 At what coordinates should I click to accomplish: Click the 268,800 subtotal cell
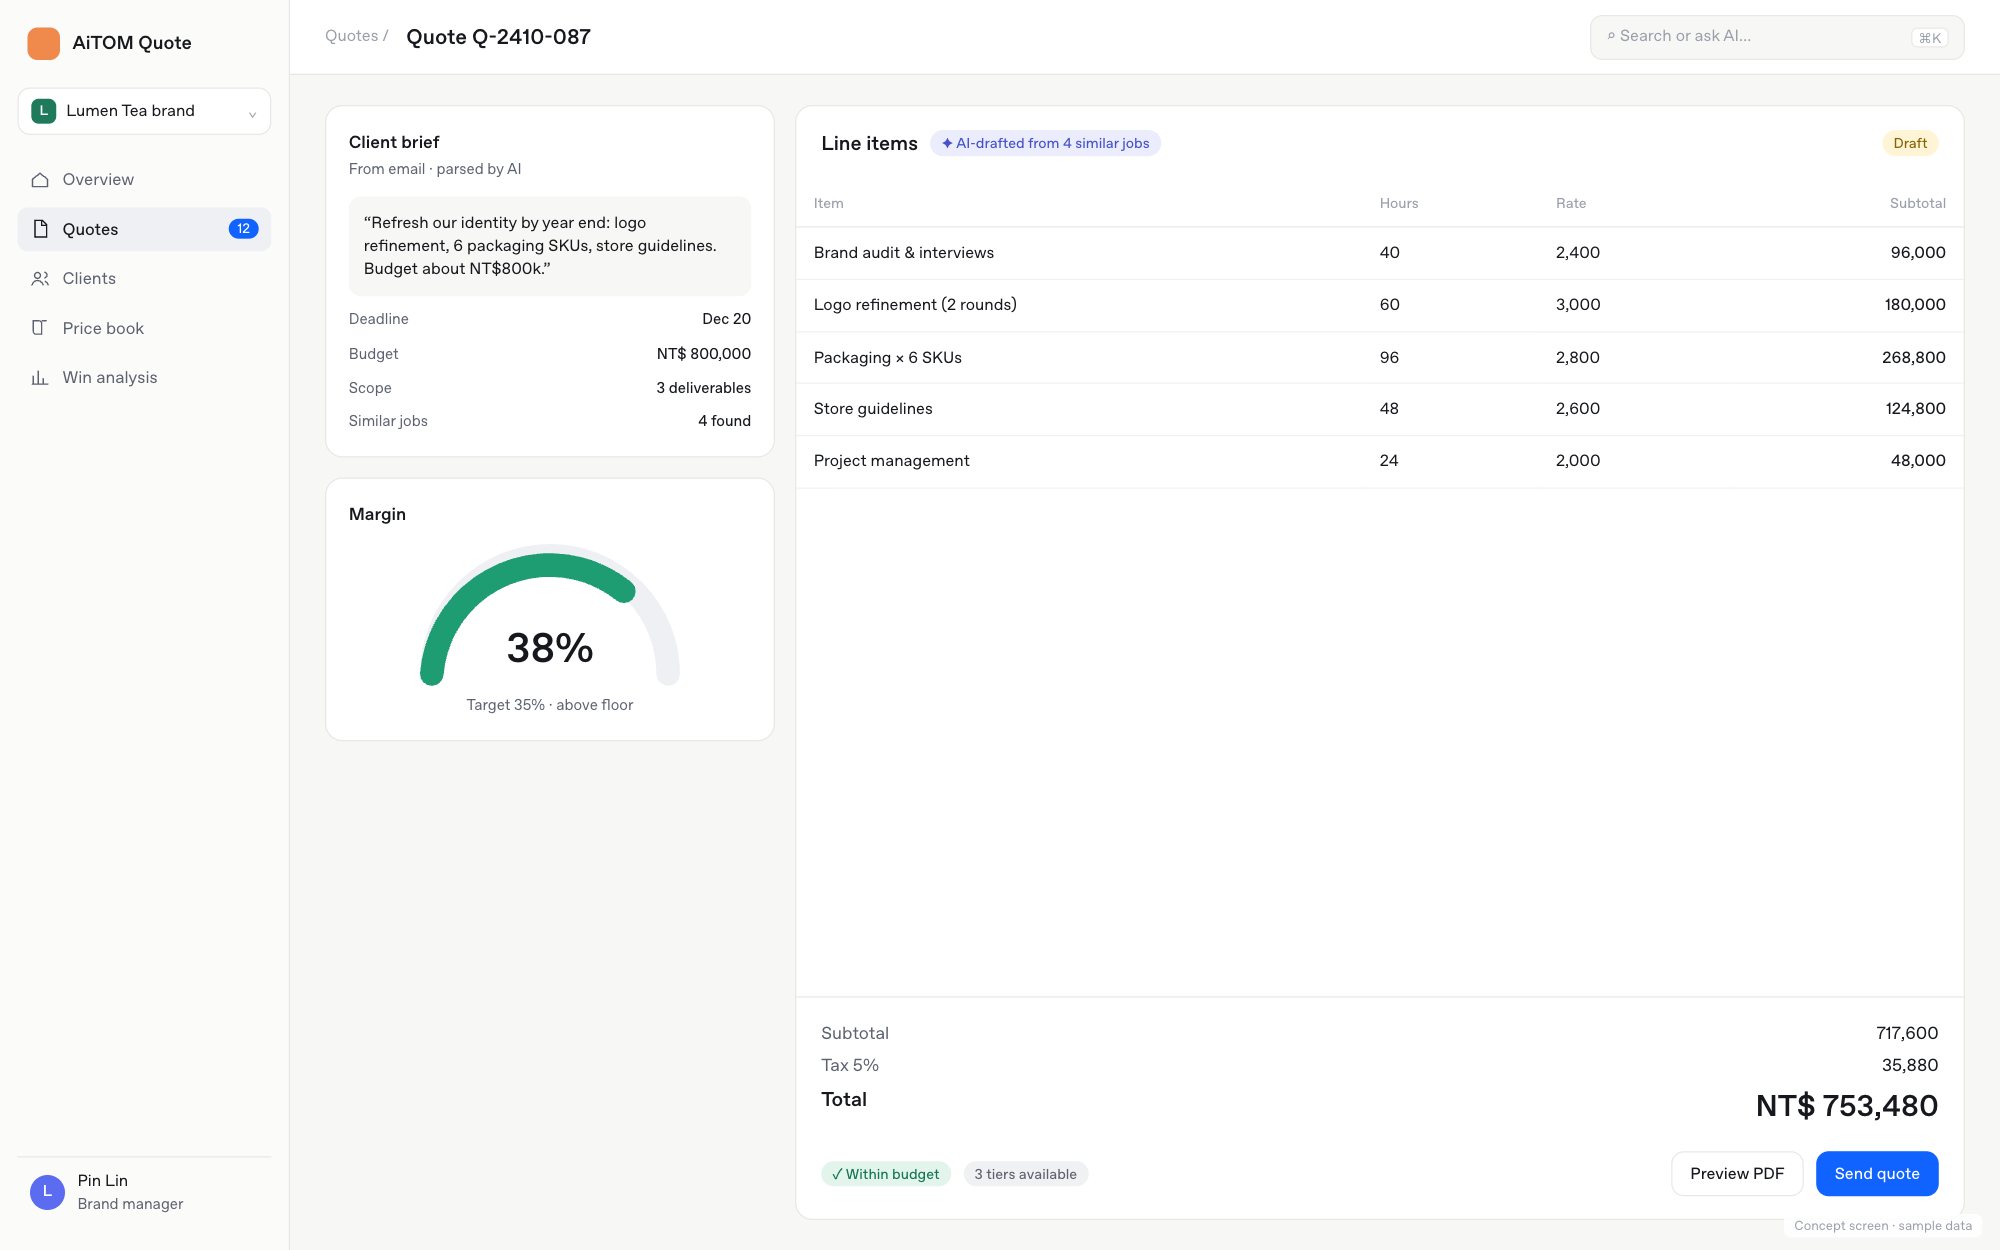pos(1913,358)
